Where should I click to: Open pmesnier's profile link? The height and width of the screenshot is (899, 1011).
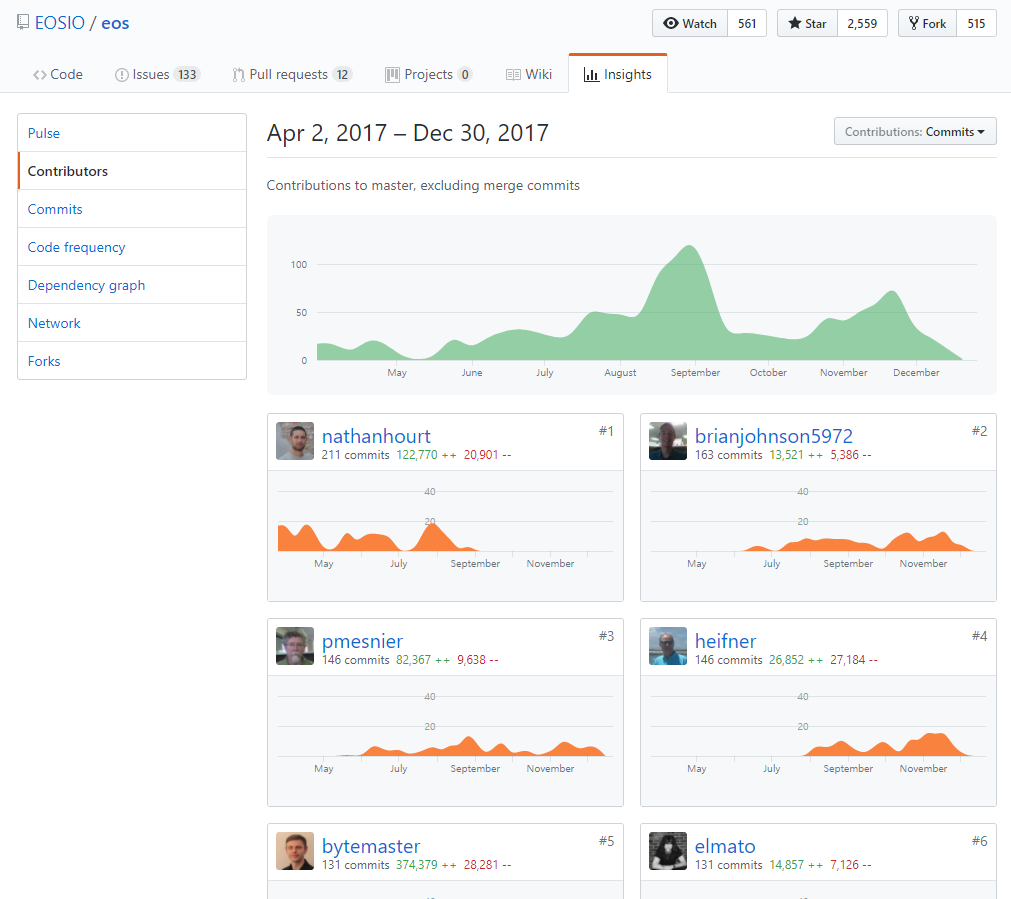[362, 641]
